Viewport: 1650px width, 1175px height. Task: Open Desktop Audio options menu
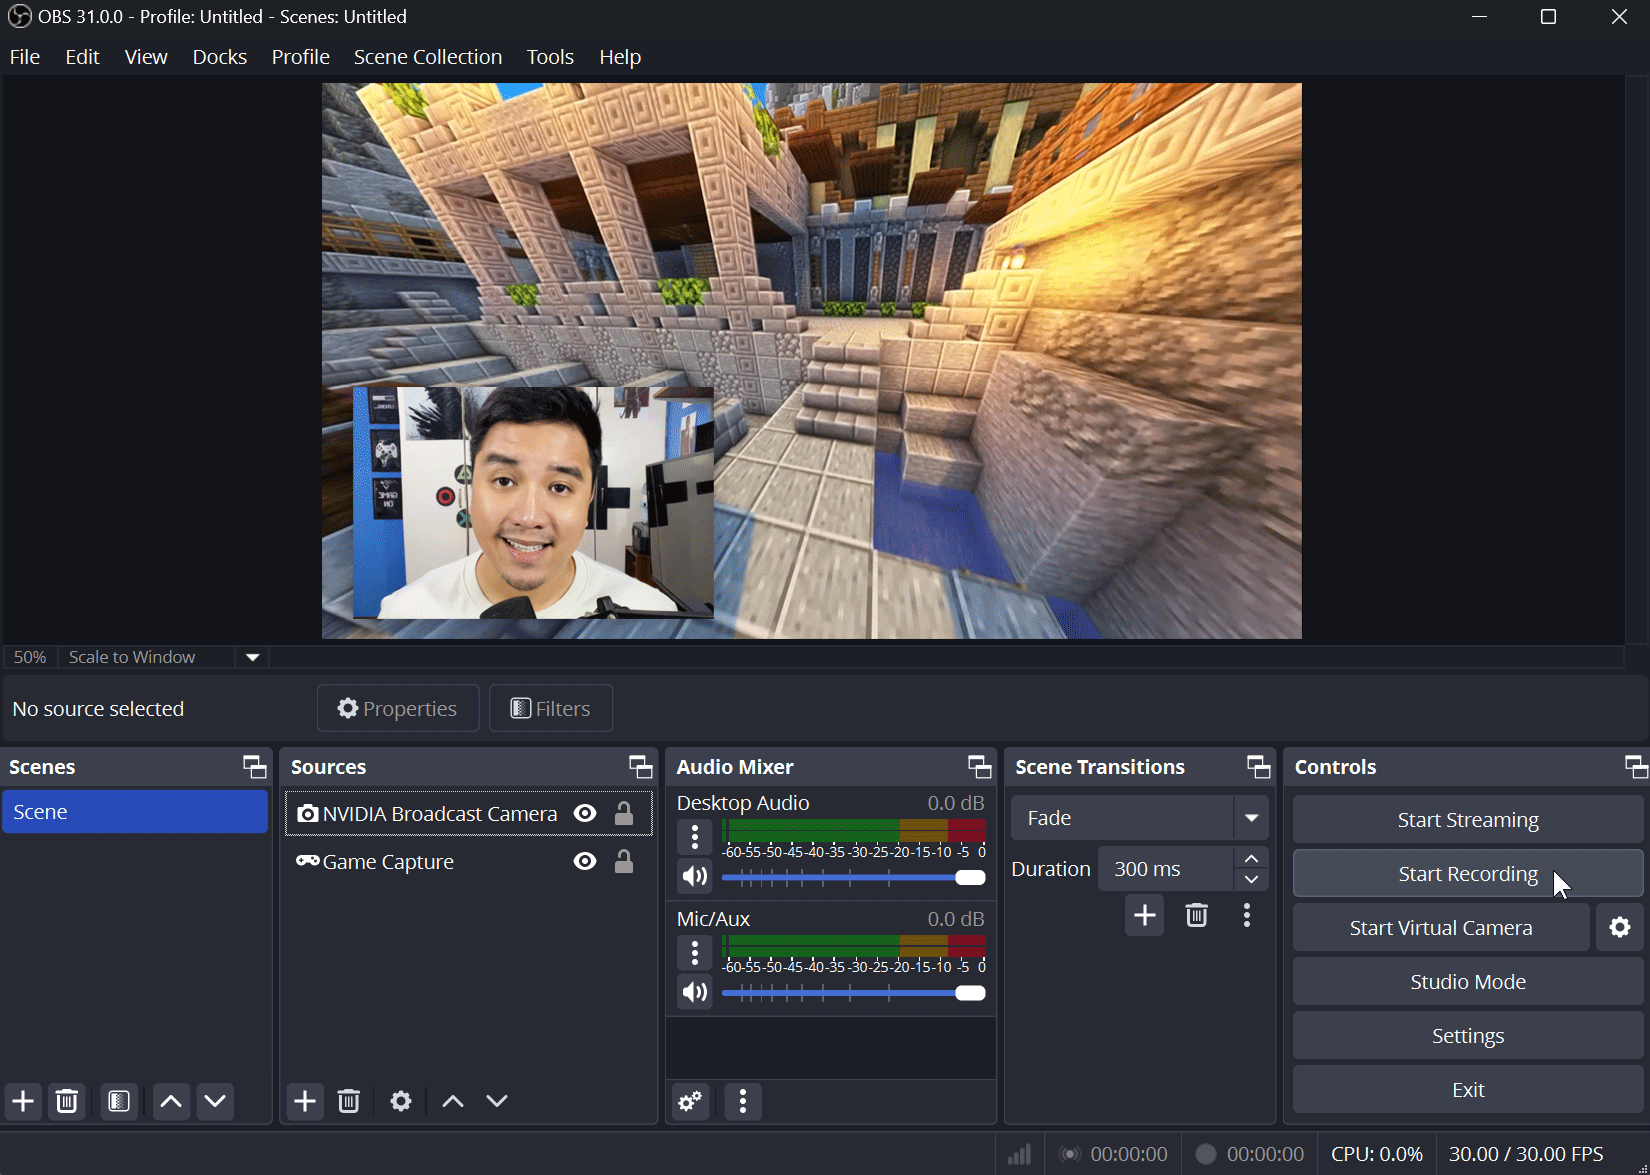pyautogui.click(x=694, y=836)
